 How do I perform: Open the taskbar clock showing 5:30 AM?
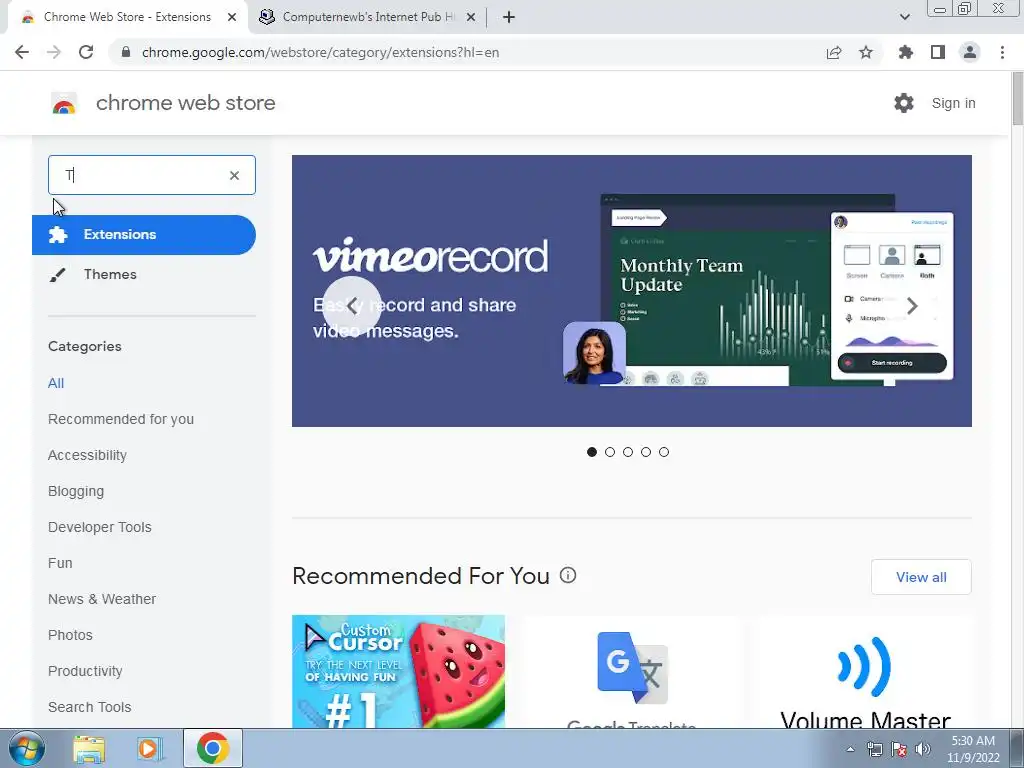point(973,749)
